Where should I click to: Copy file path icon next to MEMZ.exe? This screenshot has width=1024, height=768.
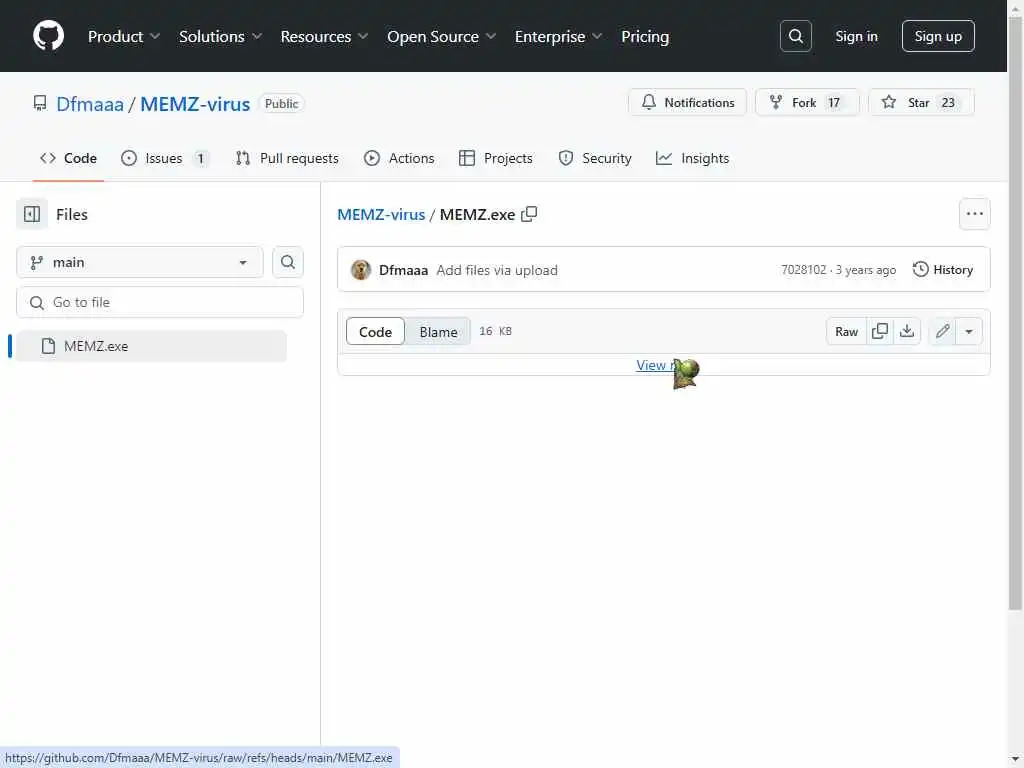pyautogui.click(x=529, y=214)
